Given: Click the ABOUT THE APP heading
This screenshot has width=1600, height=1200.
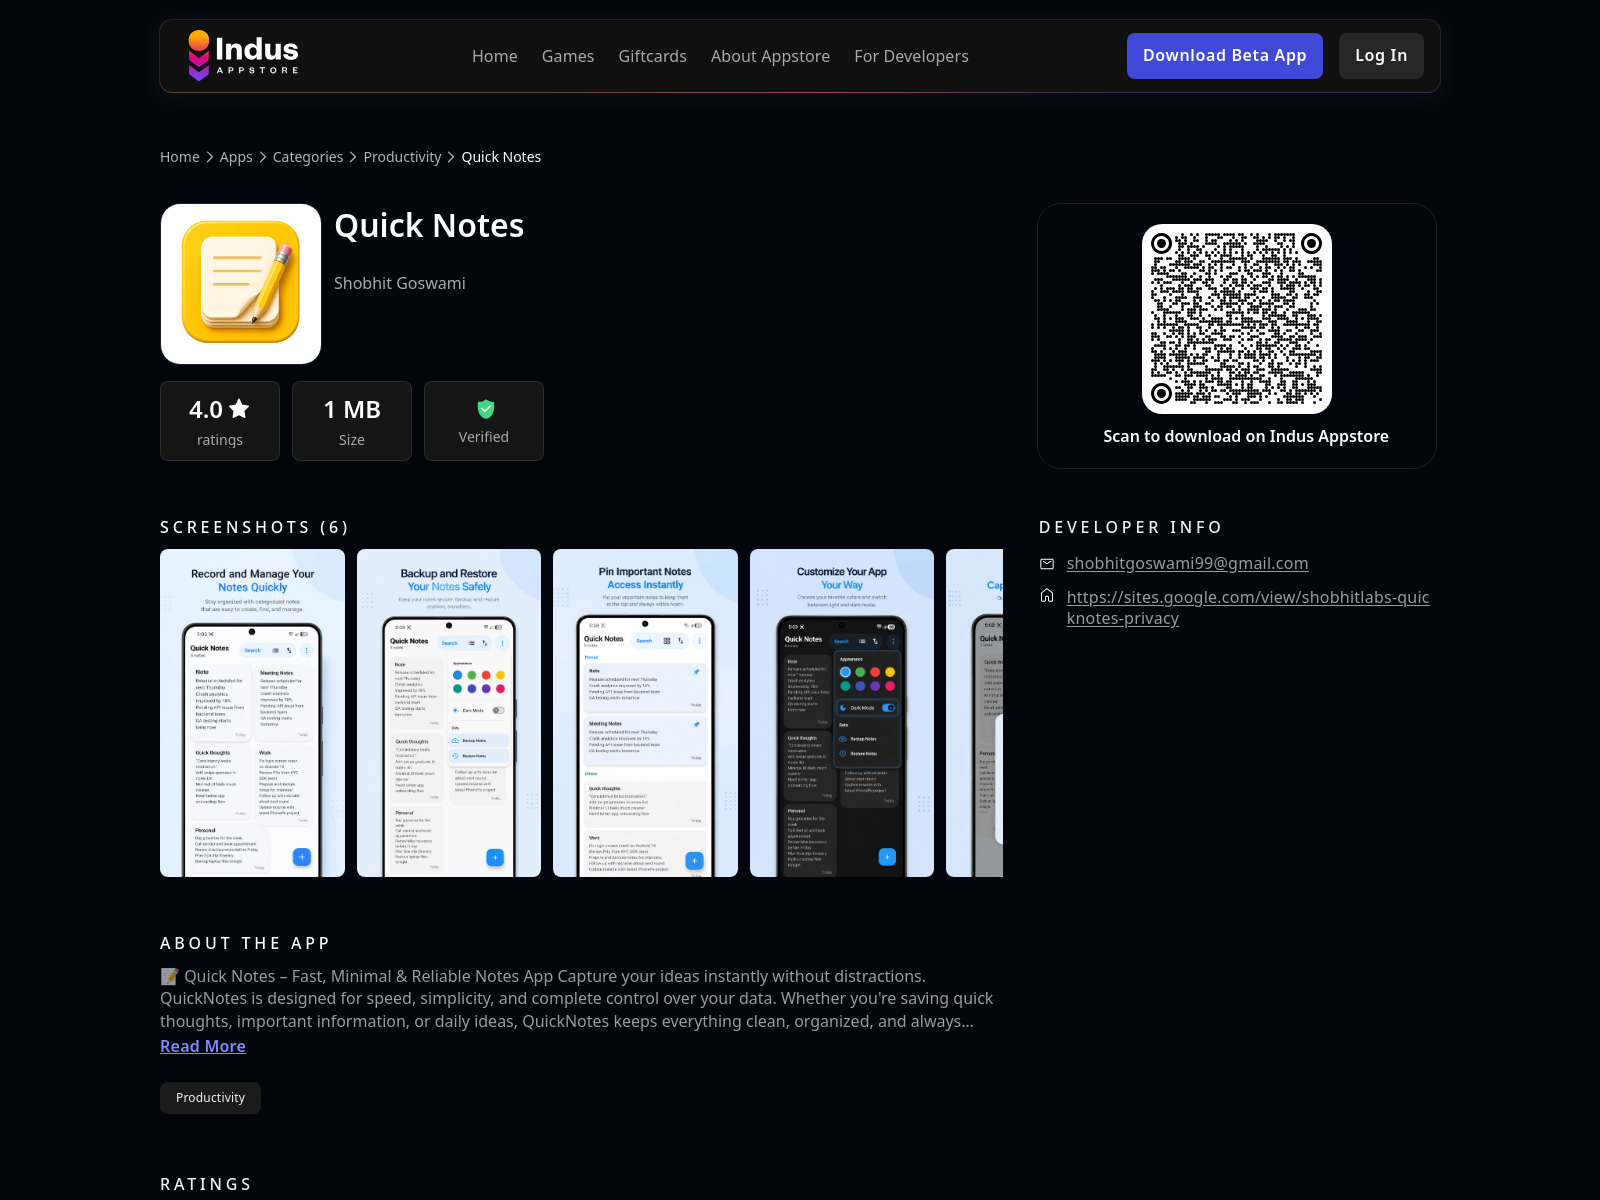Looking at the screenshot, I should point(245,943).
